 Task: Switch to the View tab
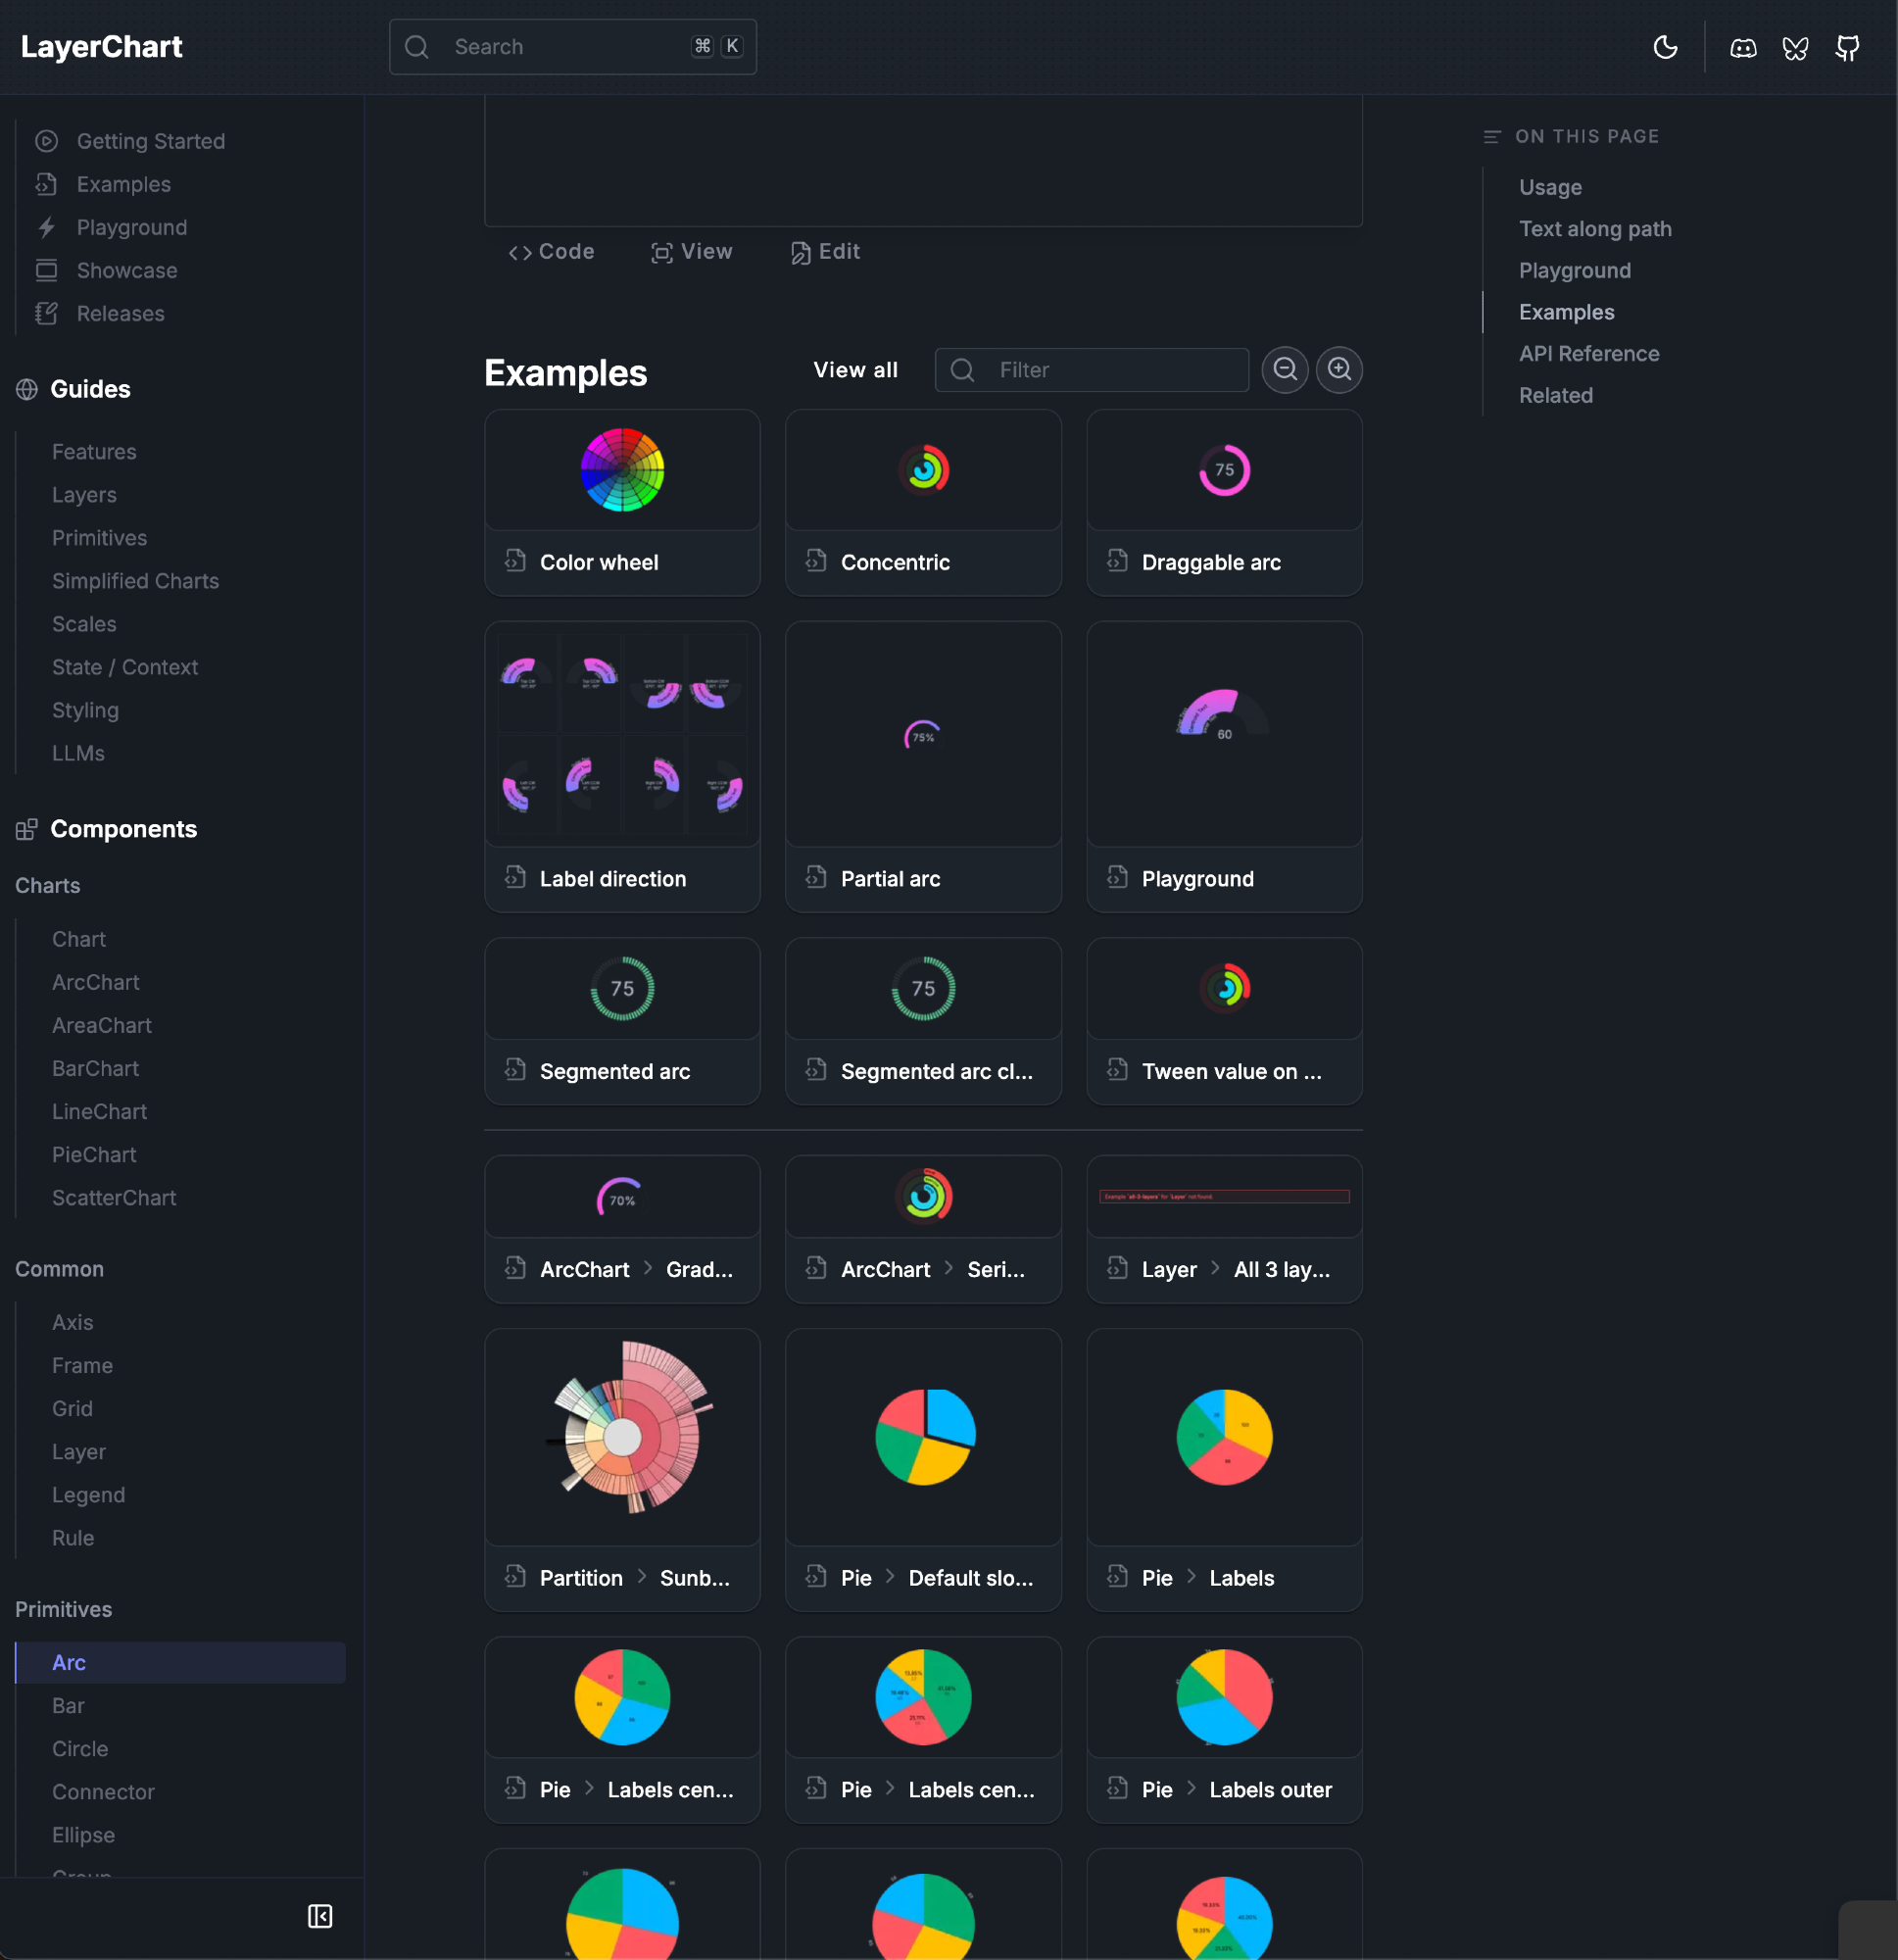pos(692,252)
